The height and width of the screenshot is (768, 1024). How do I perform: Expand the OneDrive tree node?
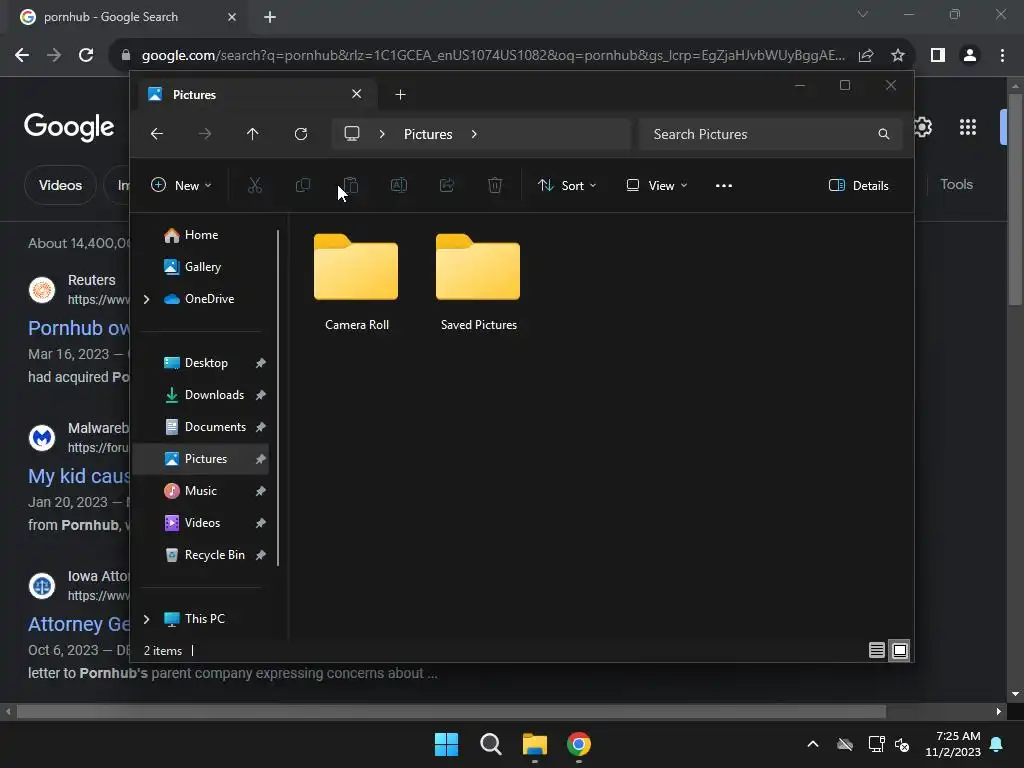click(146, 299)
